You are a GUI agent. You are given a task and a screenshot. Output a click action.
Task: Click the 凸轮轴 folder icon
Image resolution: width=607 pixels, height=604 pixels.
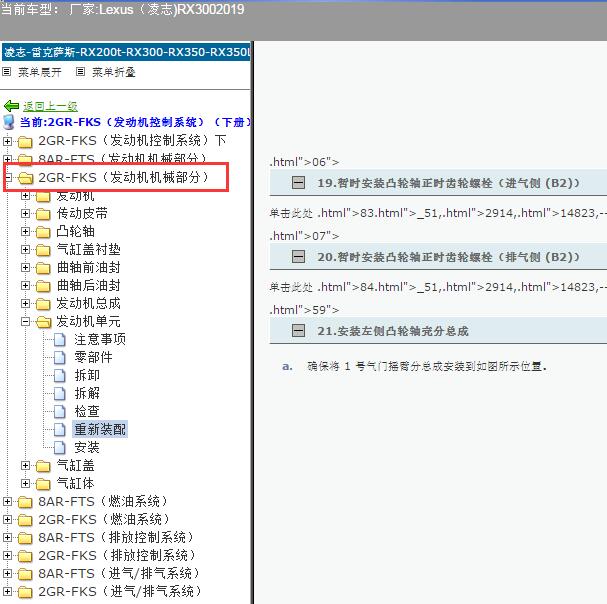click(x=43, y=232)
